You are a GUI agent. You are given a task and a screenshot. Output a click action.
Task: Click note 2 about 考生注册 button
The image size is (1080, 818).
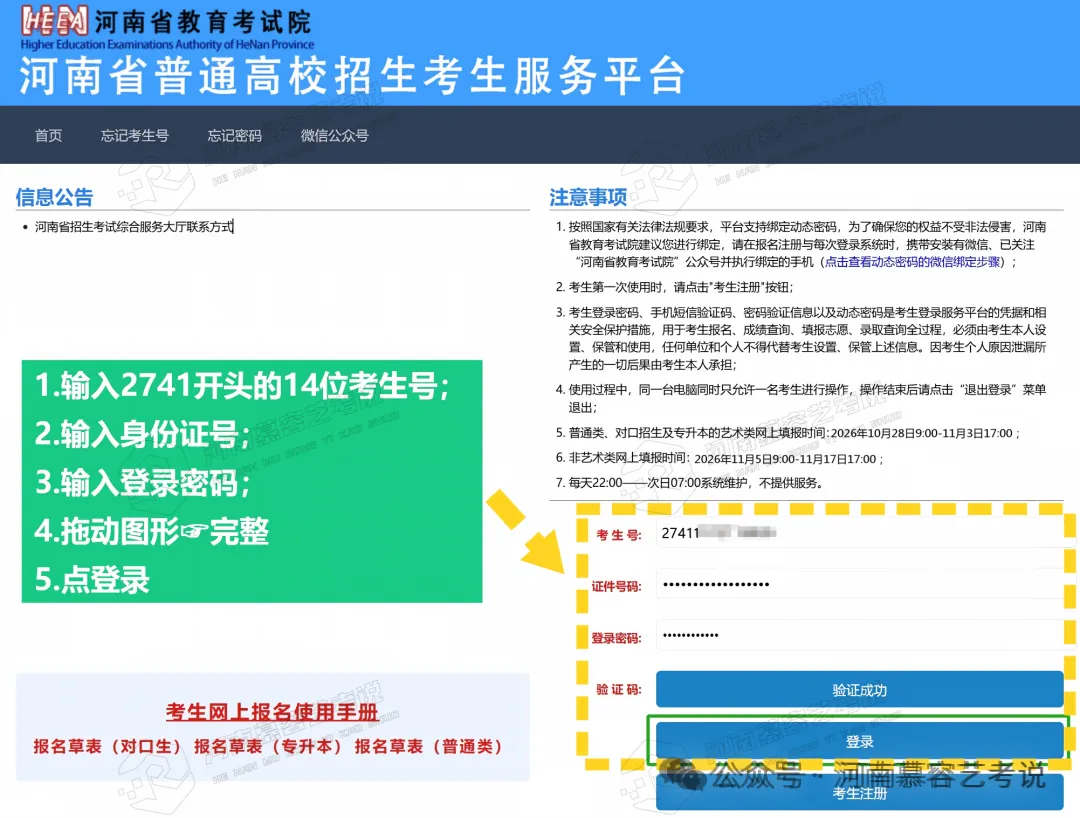(675, 287)
